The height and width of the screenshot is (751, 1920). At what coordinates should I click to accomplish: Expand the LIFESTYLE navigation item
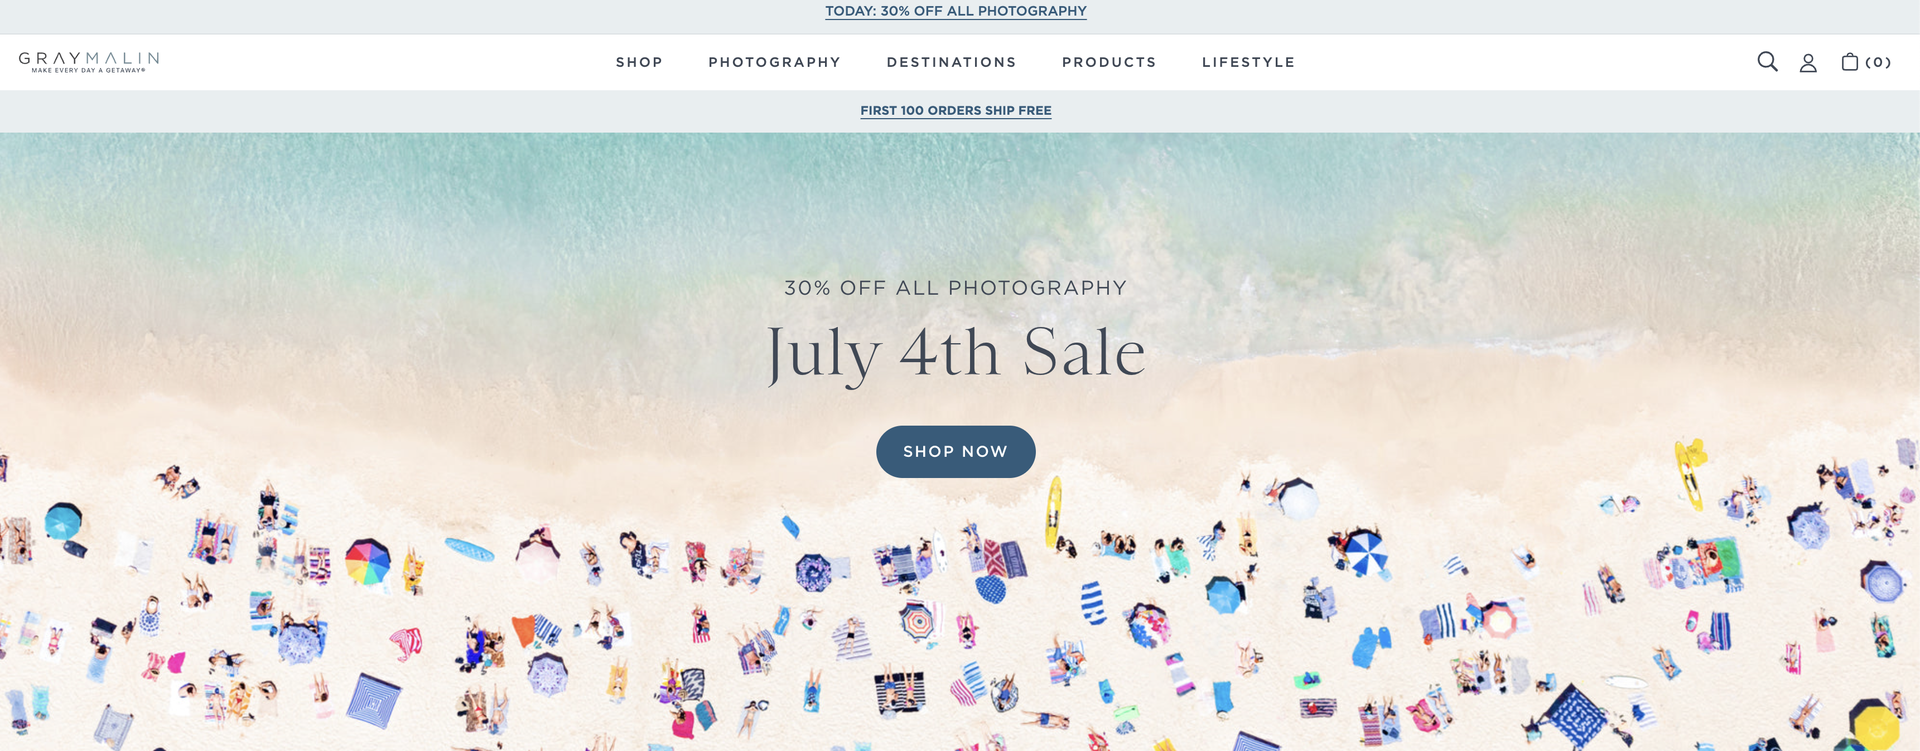click(1248, 62)
